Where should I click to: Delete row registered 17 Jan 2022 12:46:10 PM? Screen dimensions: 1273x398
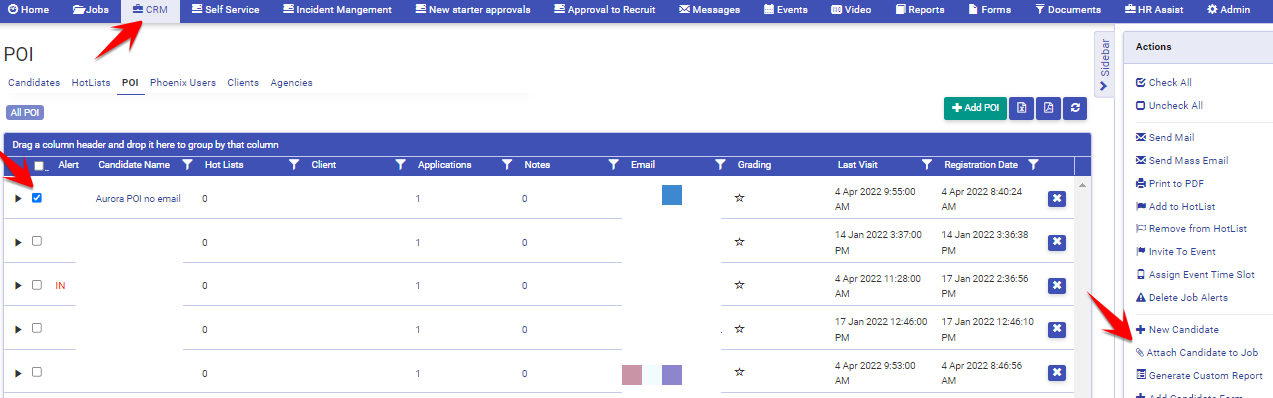(x=1056, y=329)
